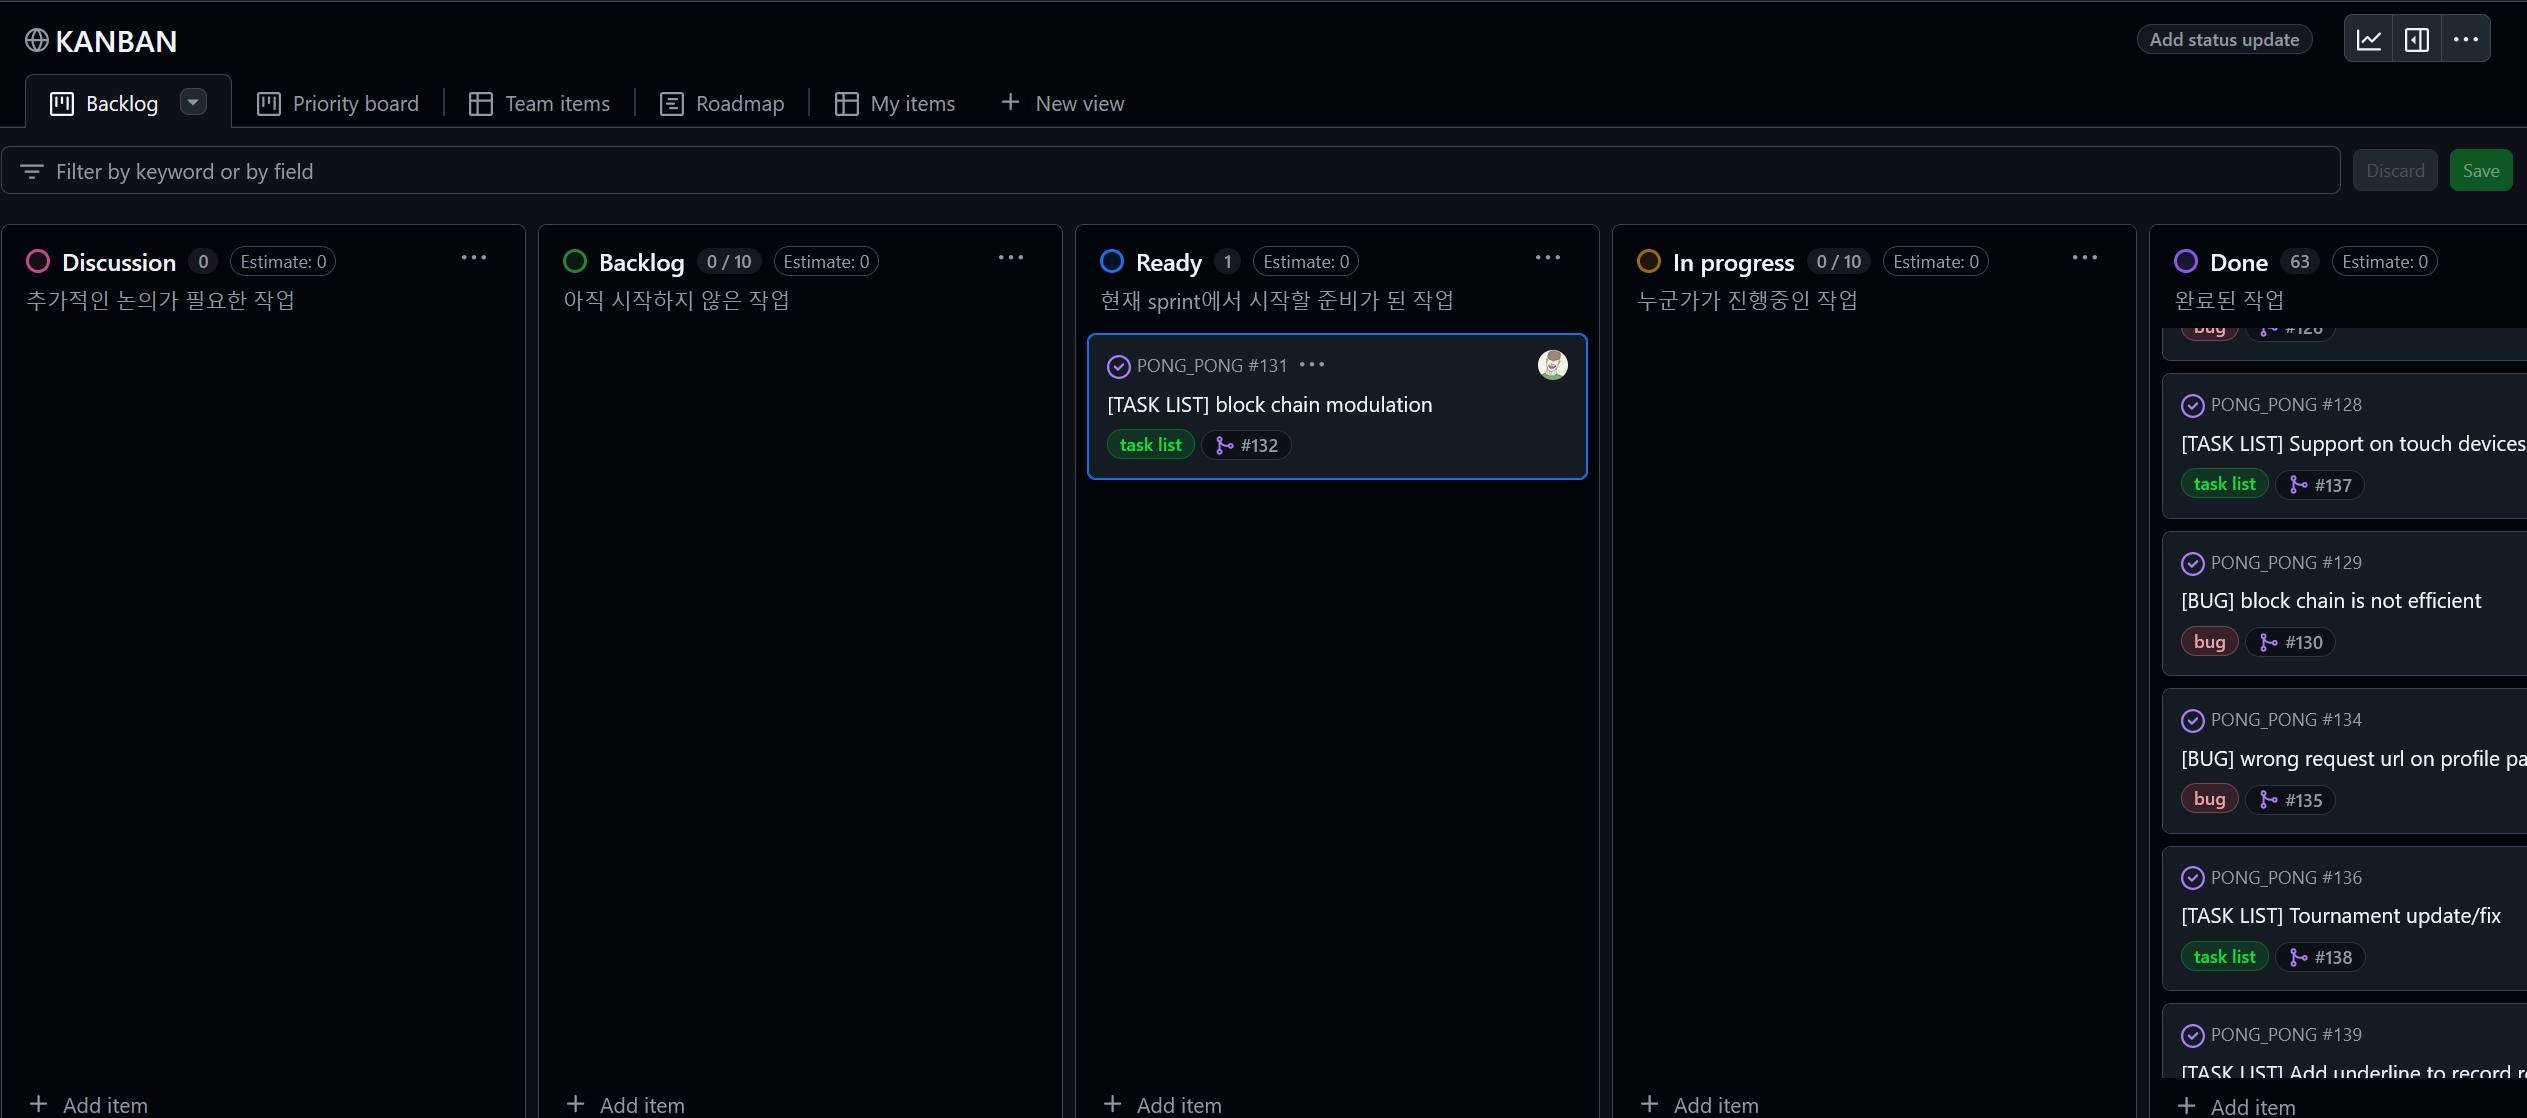The width and height of the screenshot is (2527, 1118).
Task: Click Add status update button
Action: click(2224, 40)
